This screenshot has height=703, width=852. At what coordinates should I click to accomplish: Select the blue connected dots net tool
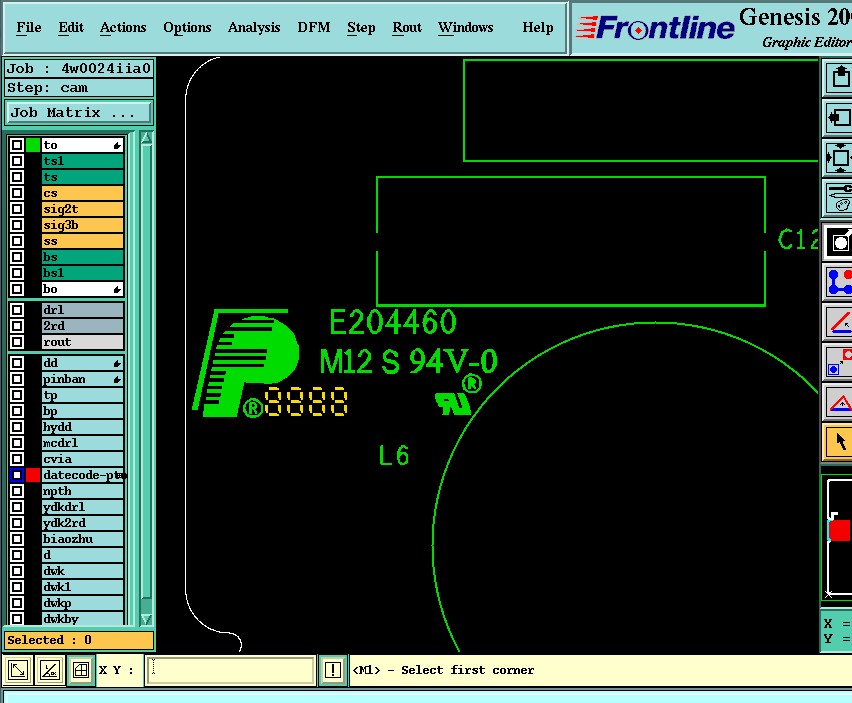838,282
